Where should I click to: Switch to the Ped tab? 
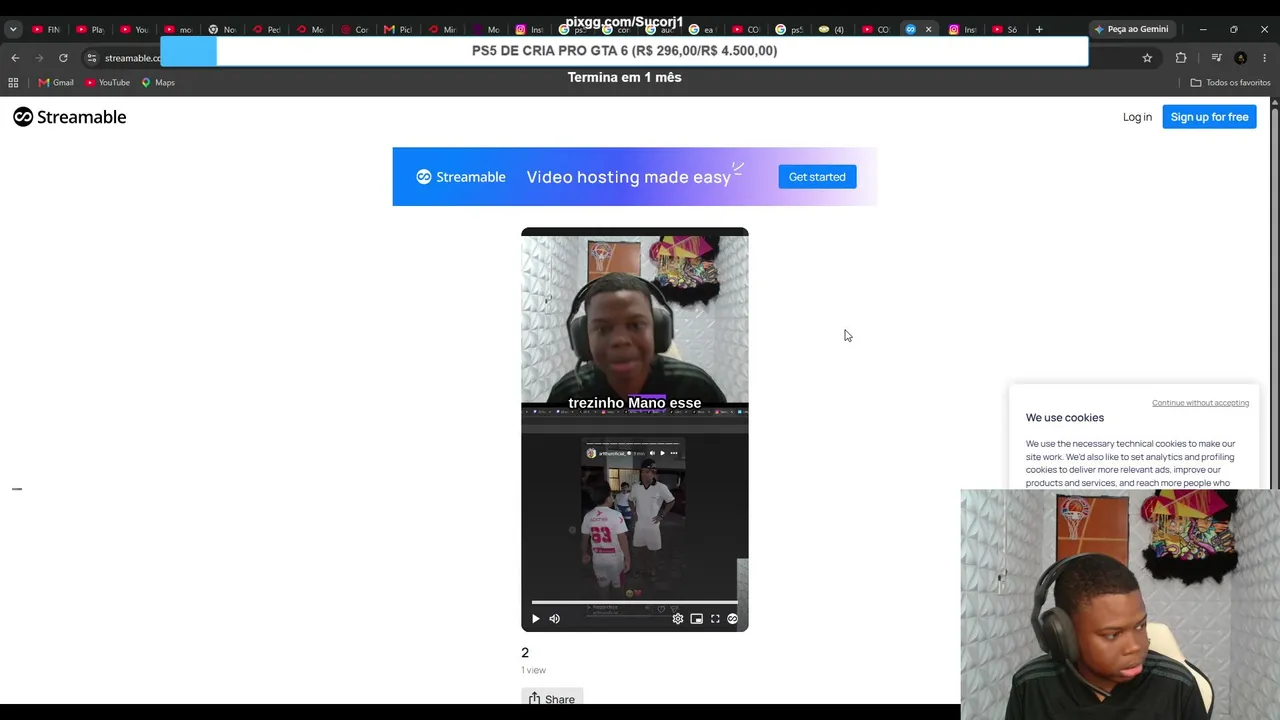(x=266, y=29)
